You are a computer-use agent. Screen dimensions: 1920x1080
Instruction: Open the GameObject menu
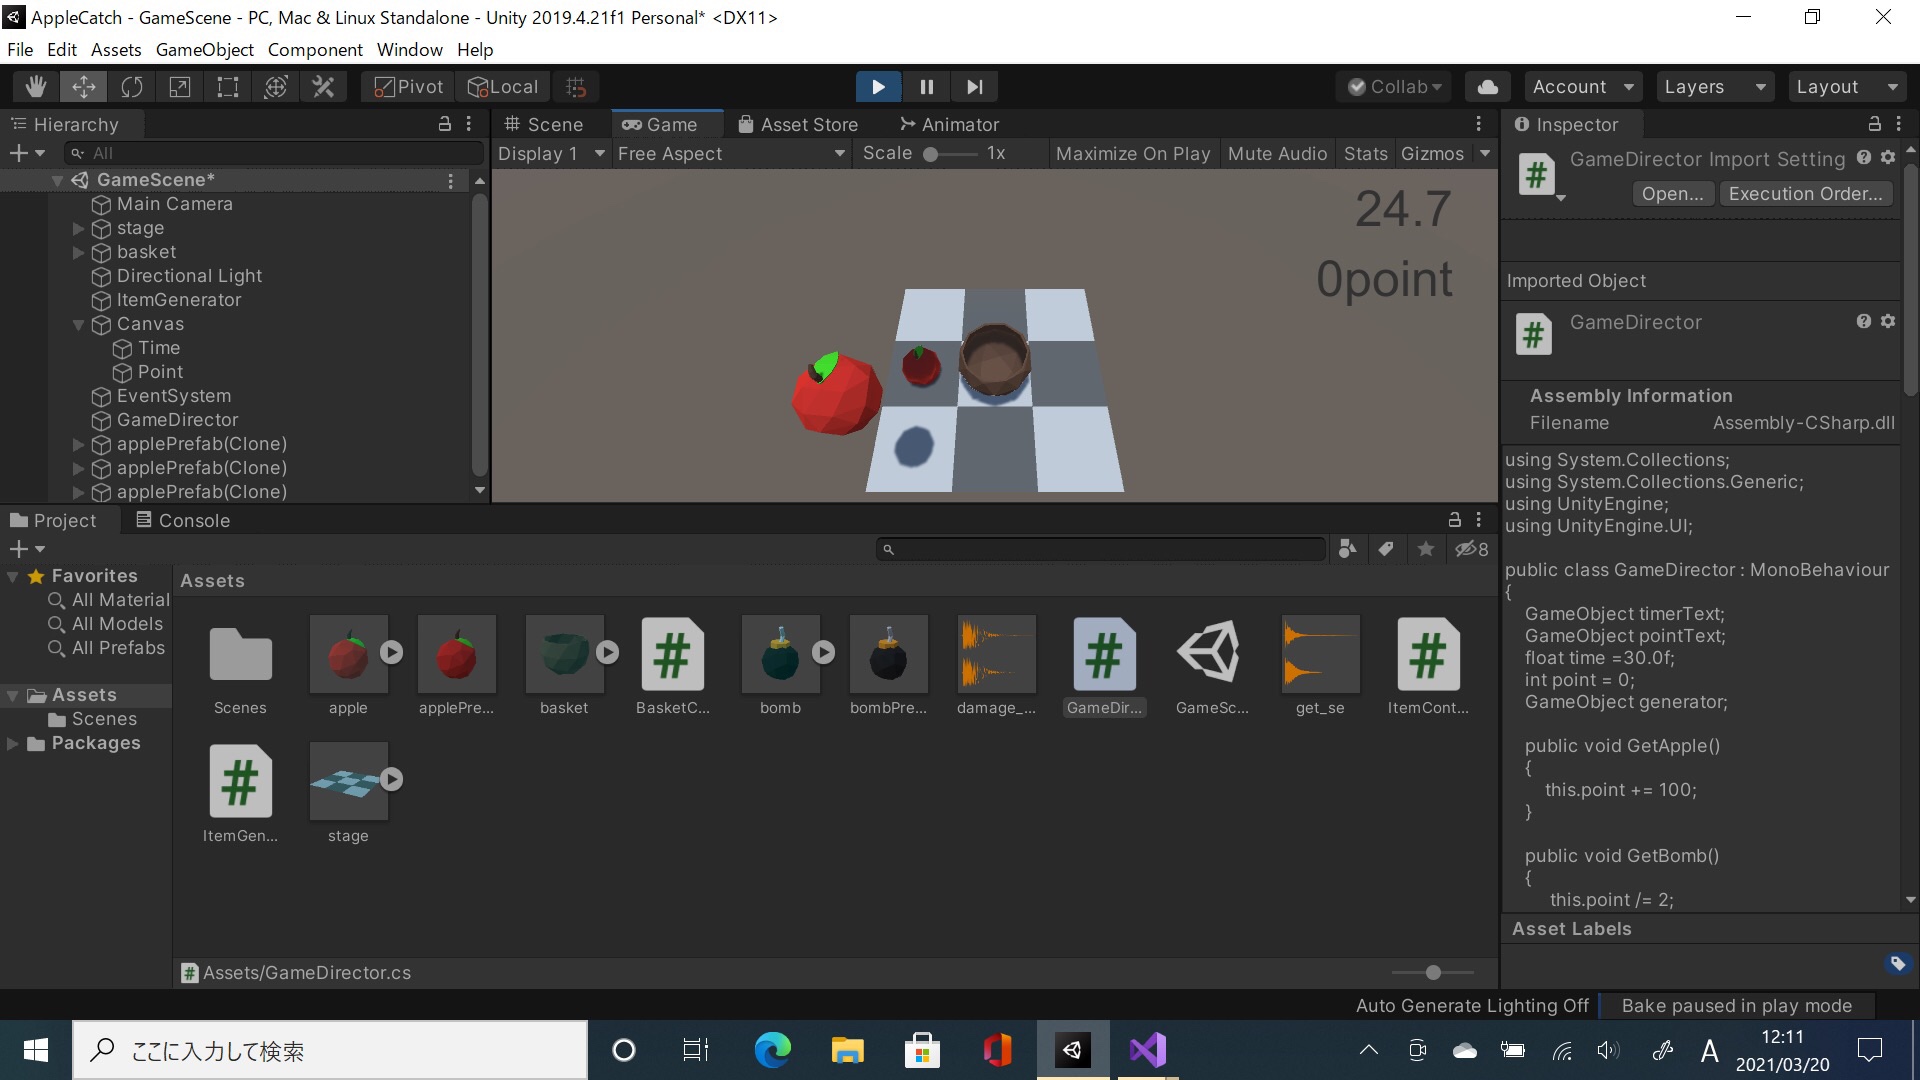pyautogui.click(x=205, y=49)
